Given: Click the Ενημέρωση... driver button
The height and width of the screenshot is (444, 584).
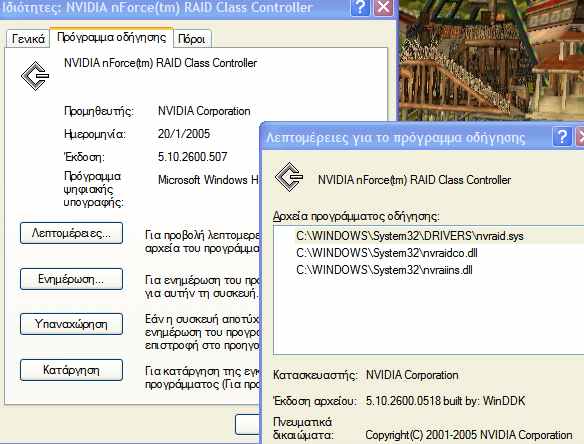Looking at the screenshot, I should 71,279.
